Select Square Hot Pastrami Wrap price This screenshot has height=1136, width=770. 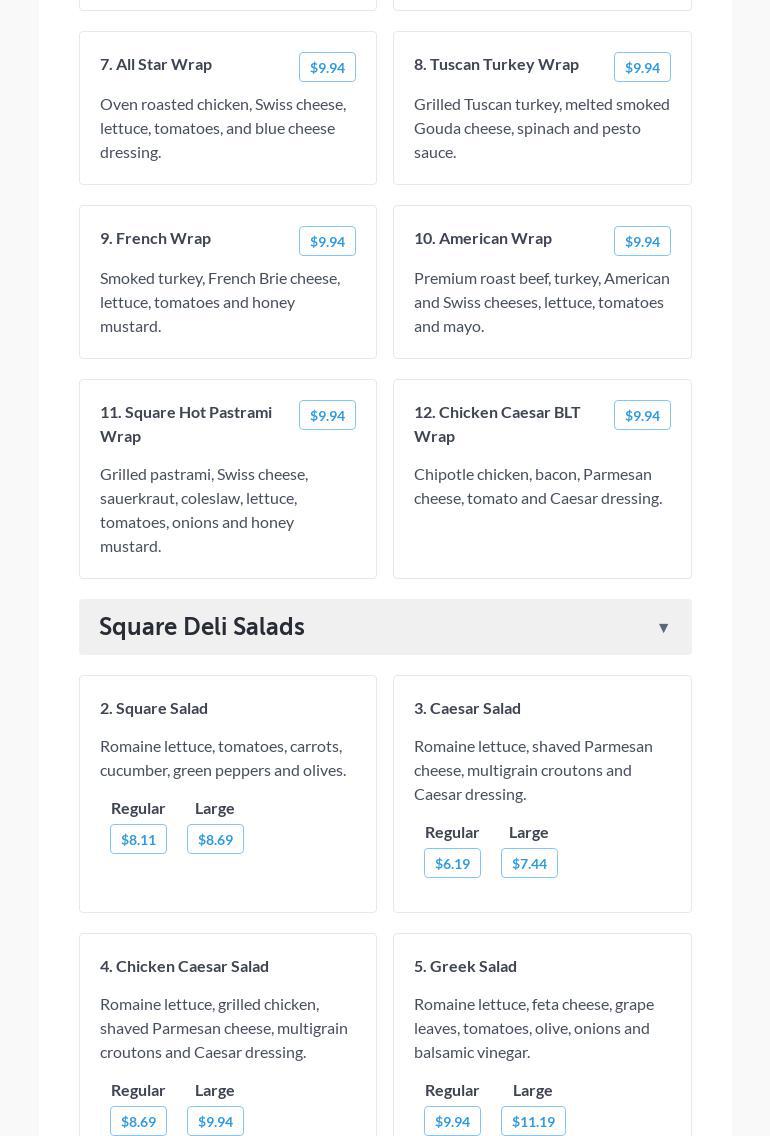(x=327, y=416)
